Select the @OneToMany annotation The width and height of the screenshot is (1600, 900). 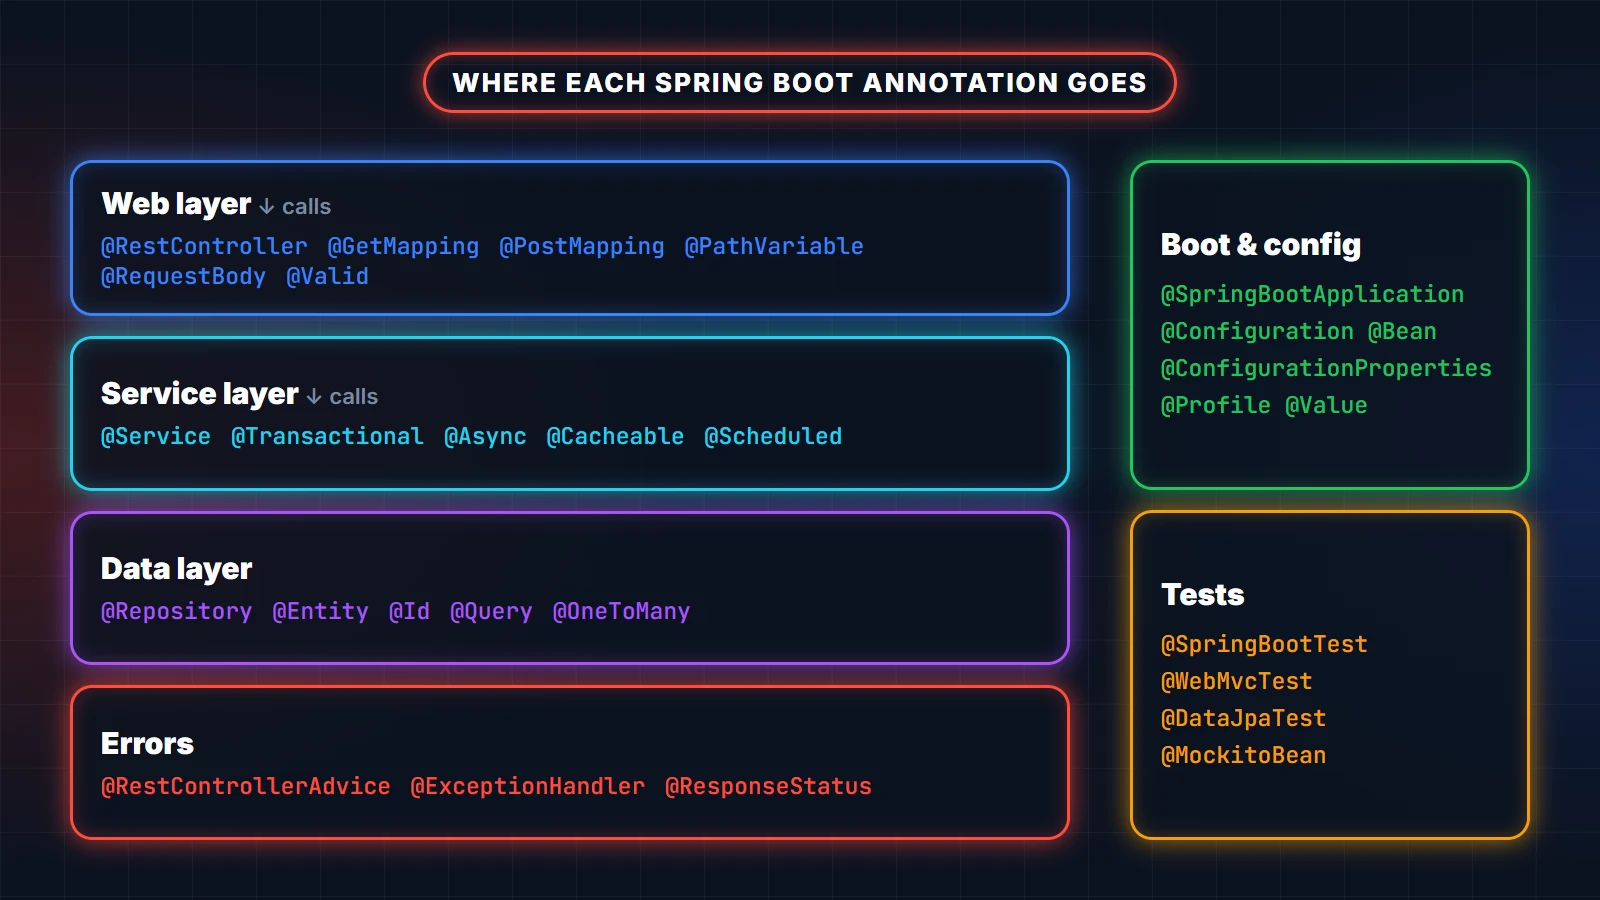621,611
